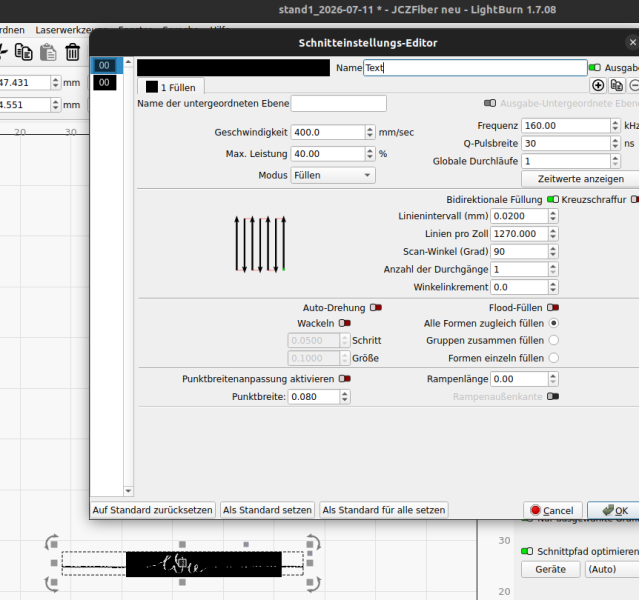
Task: Click the Max. Leistung spinner arrows
Action: click(370, 154)
